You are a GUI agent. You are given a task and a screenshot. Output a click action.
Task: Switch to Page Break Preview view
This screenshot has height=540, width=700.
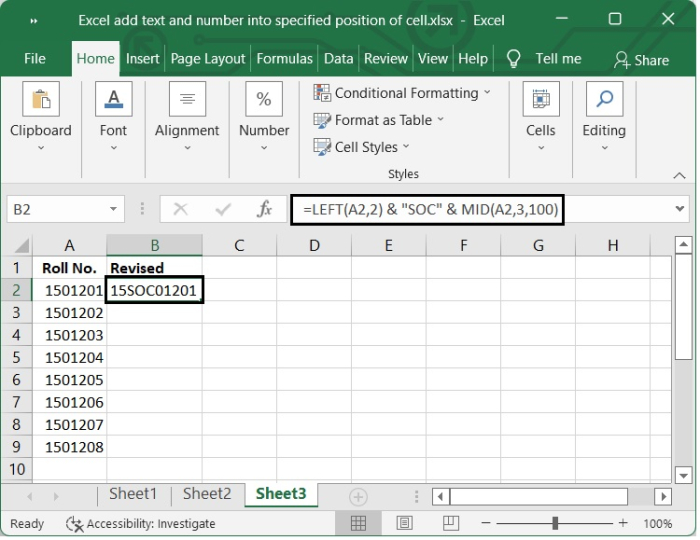[449, 523]
